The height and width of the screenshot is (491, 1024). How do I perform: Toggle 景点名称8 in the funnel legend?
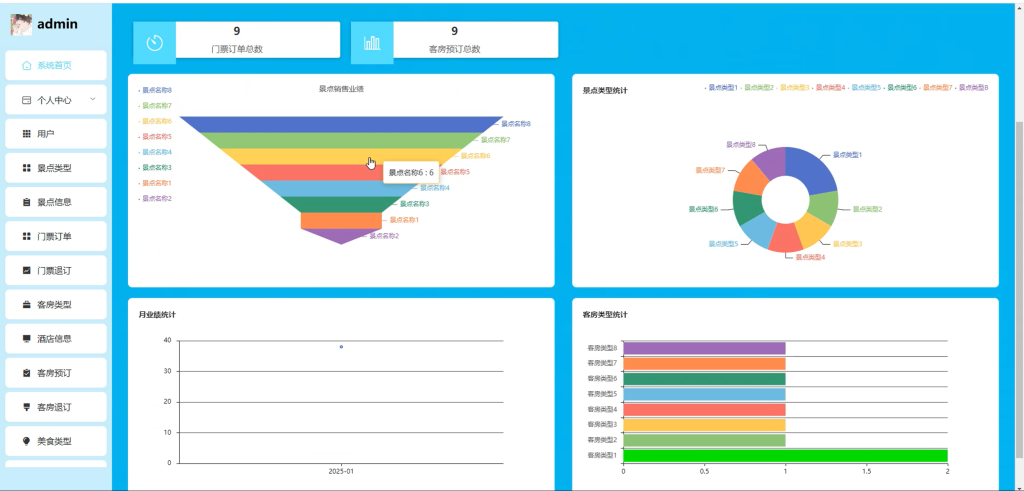[x=155, y=90]
